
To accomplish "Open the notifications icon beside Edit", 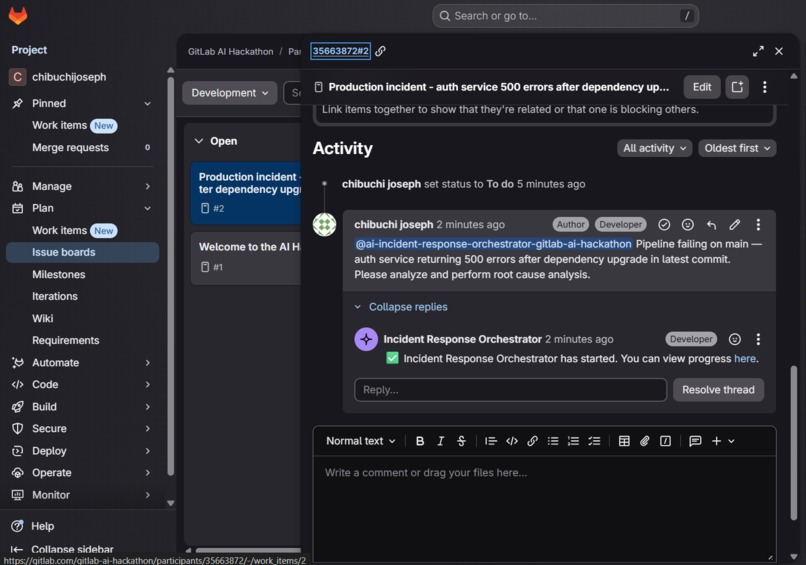I will (737, 87).
